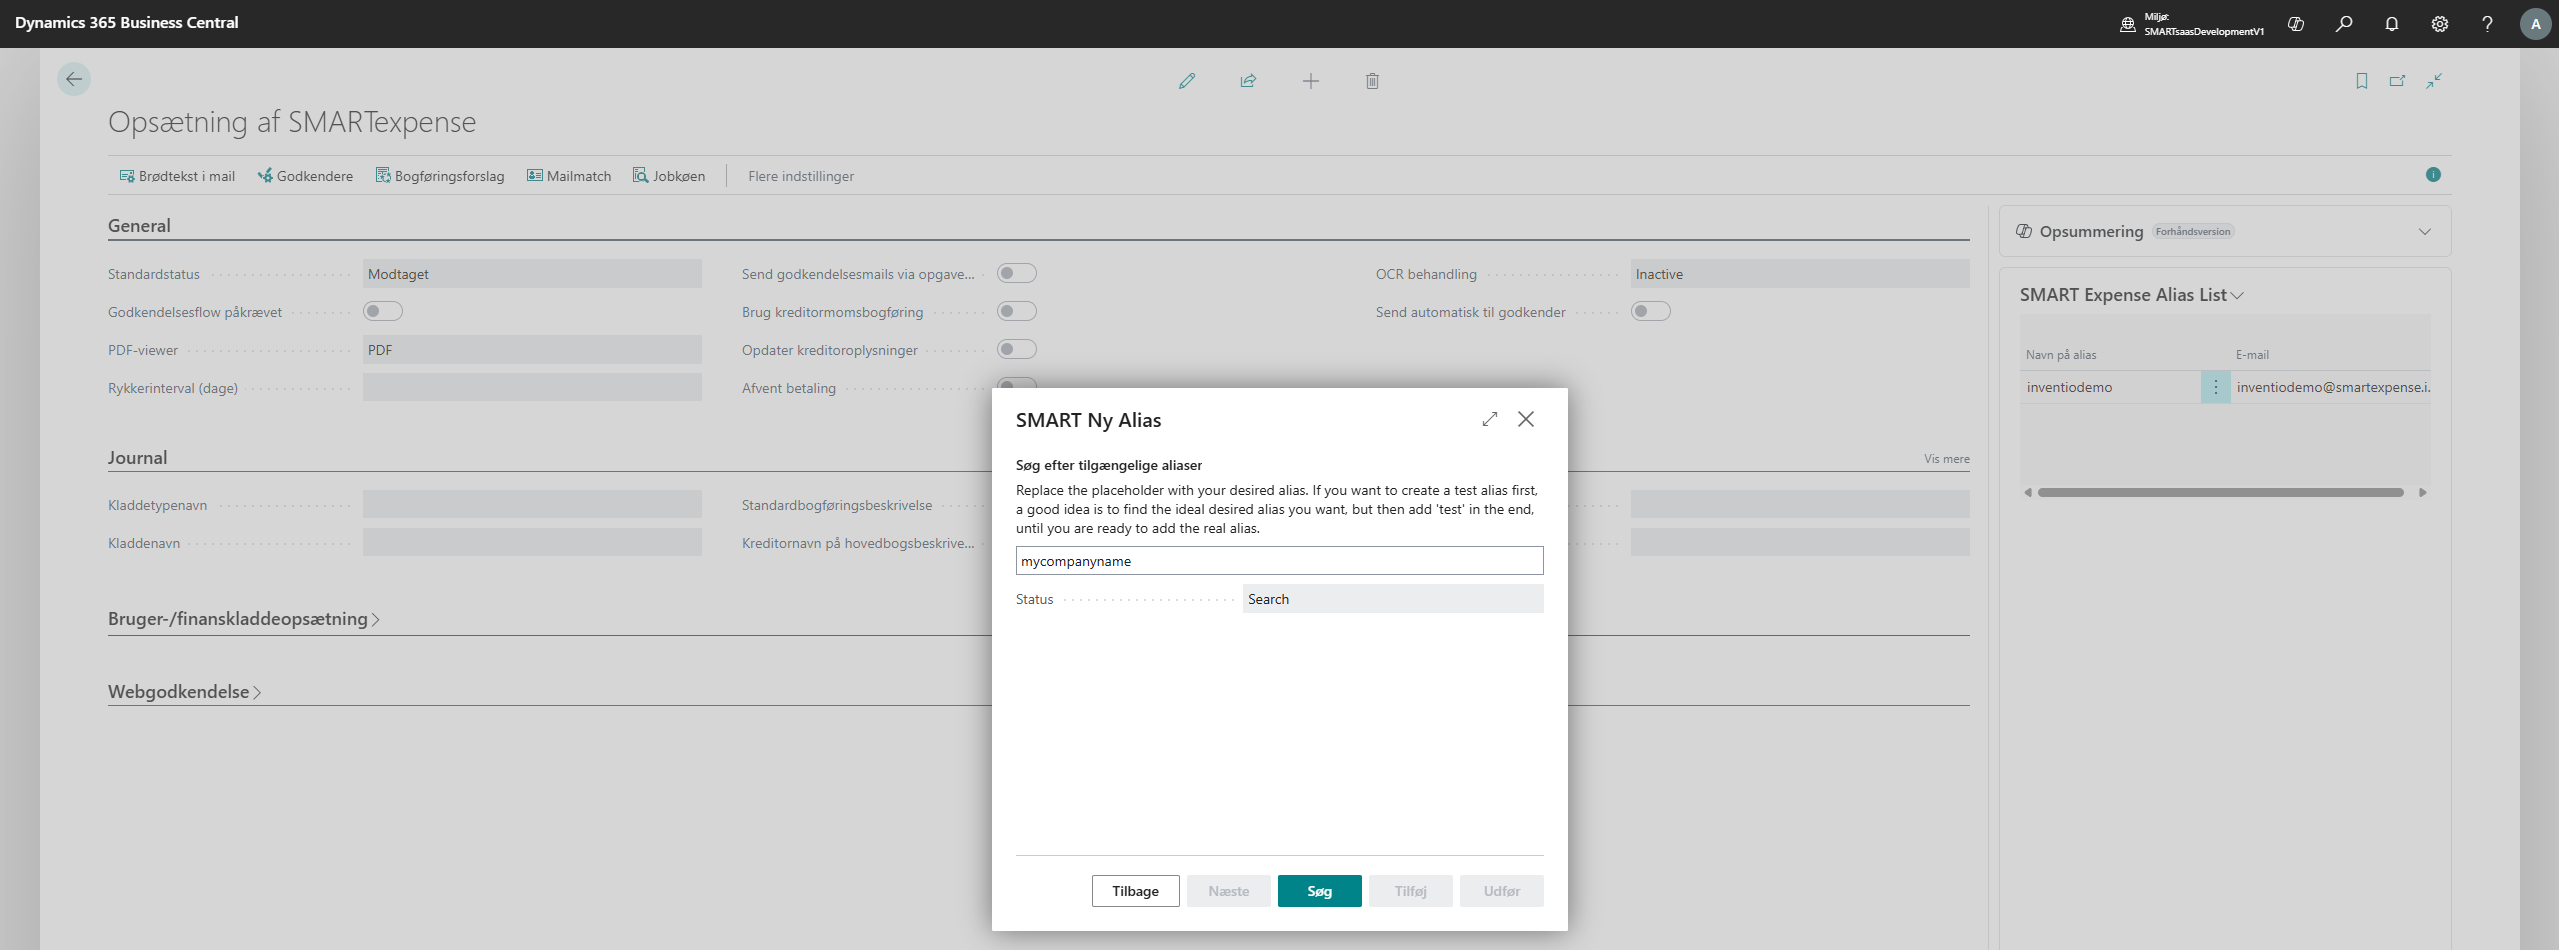
Task: Toggle Send automatisk til godkender
Action: pyautogui.click(x=1650, y=312)
